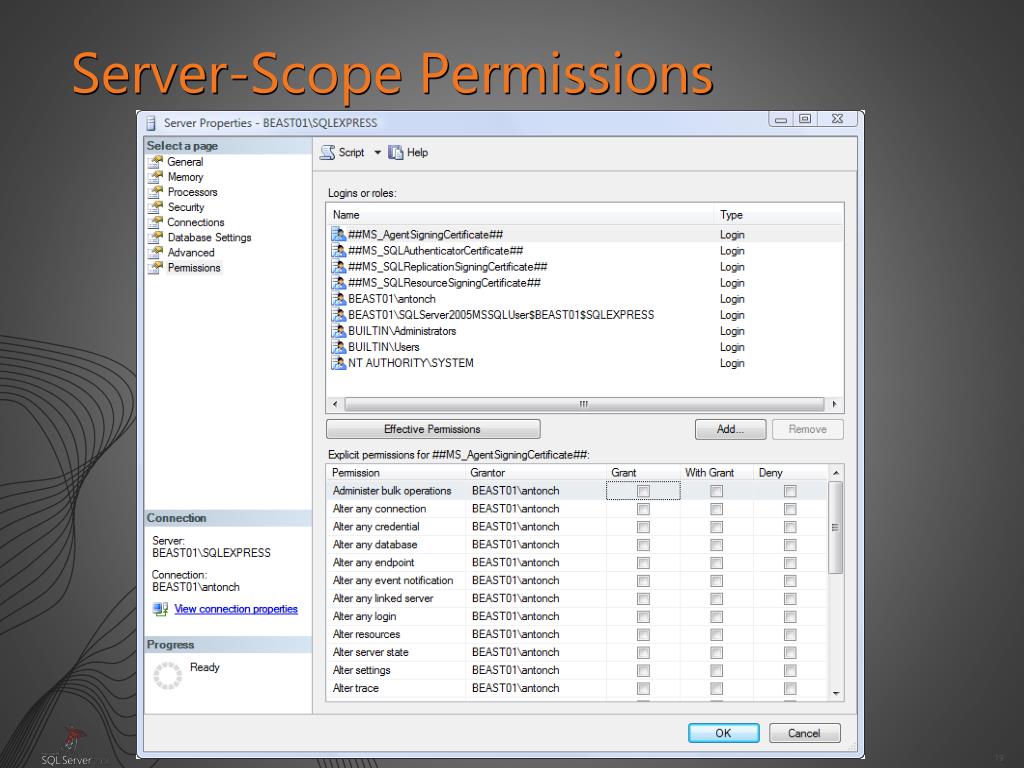Click the permissions list vertical scrollbar thumb
This screenshot has width=1024, height=768.
835,528
